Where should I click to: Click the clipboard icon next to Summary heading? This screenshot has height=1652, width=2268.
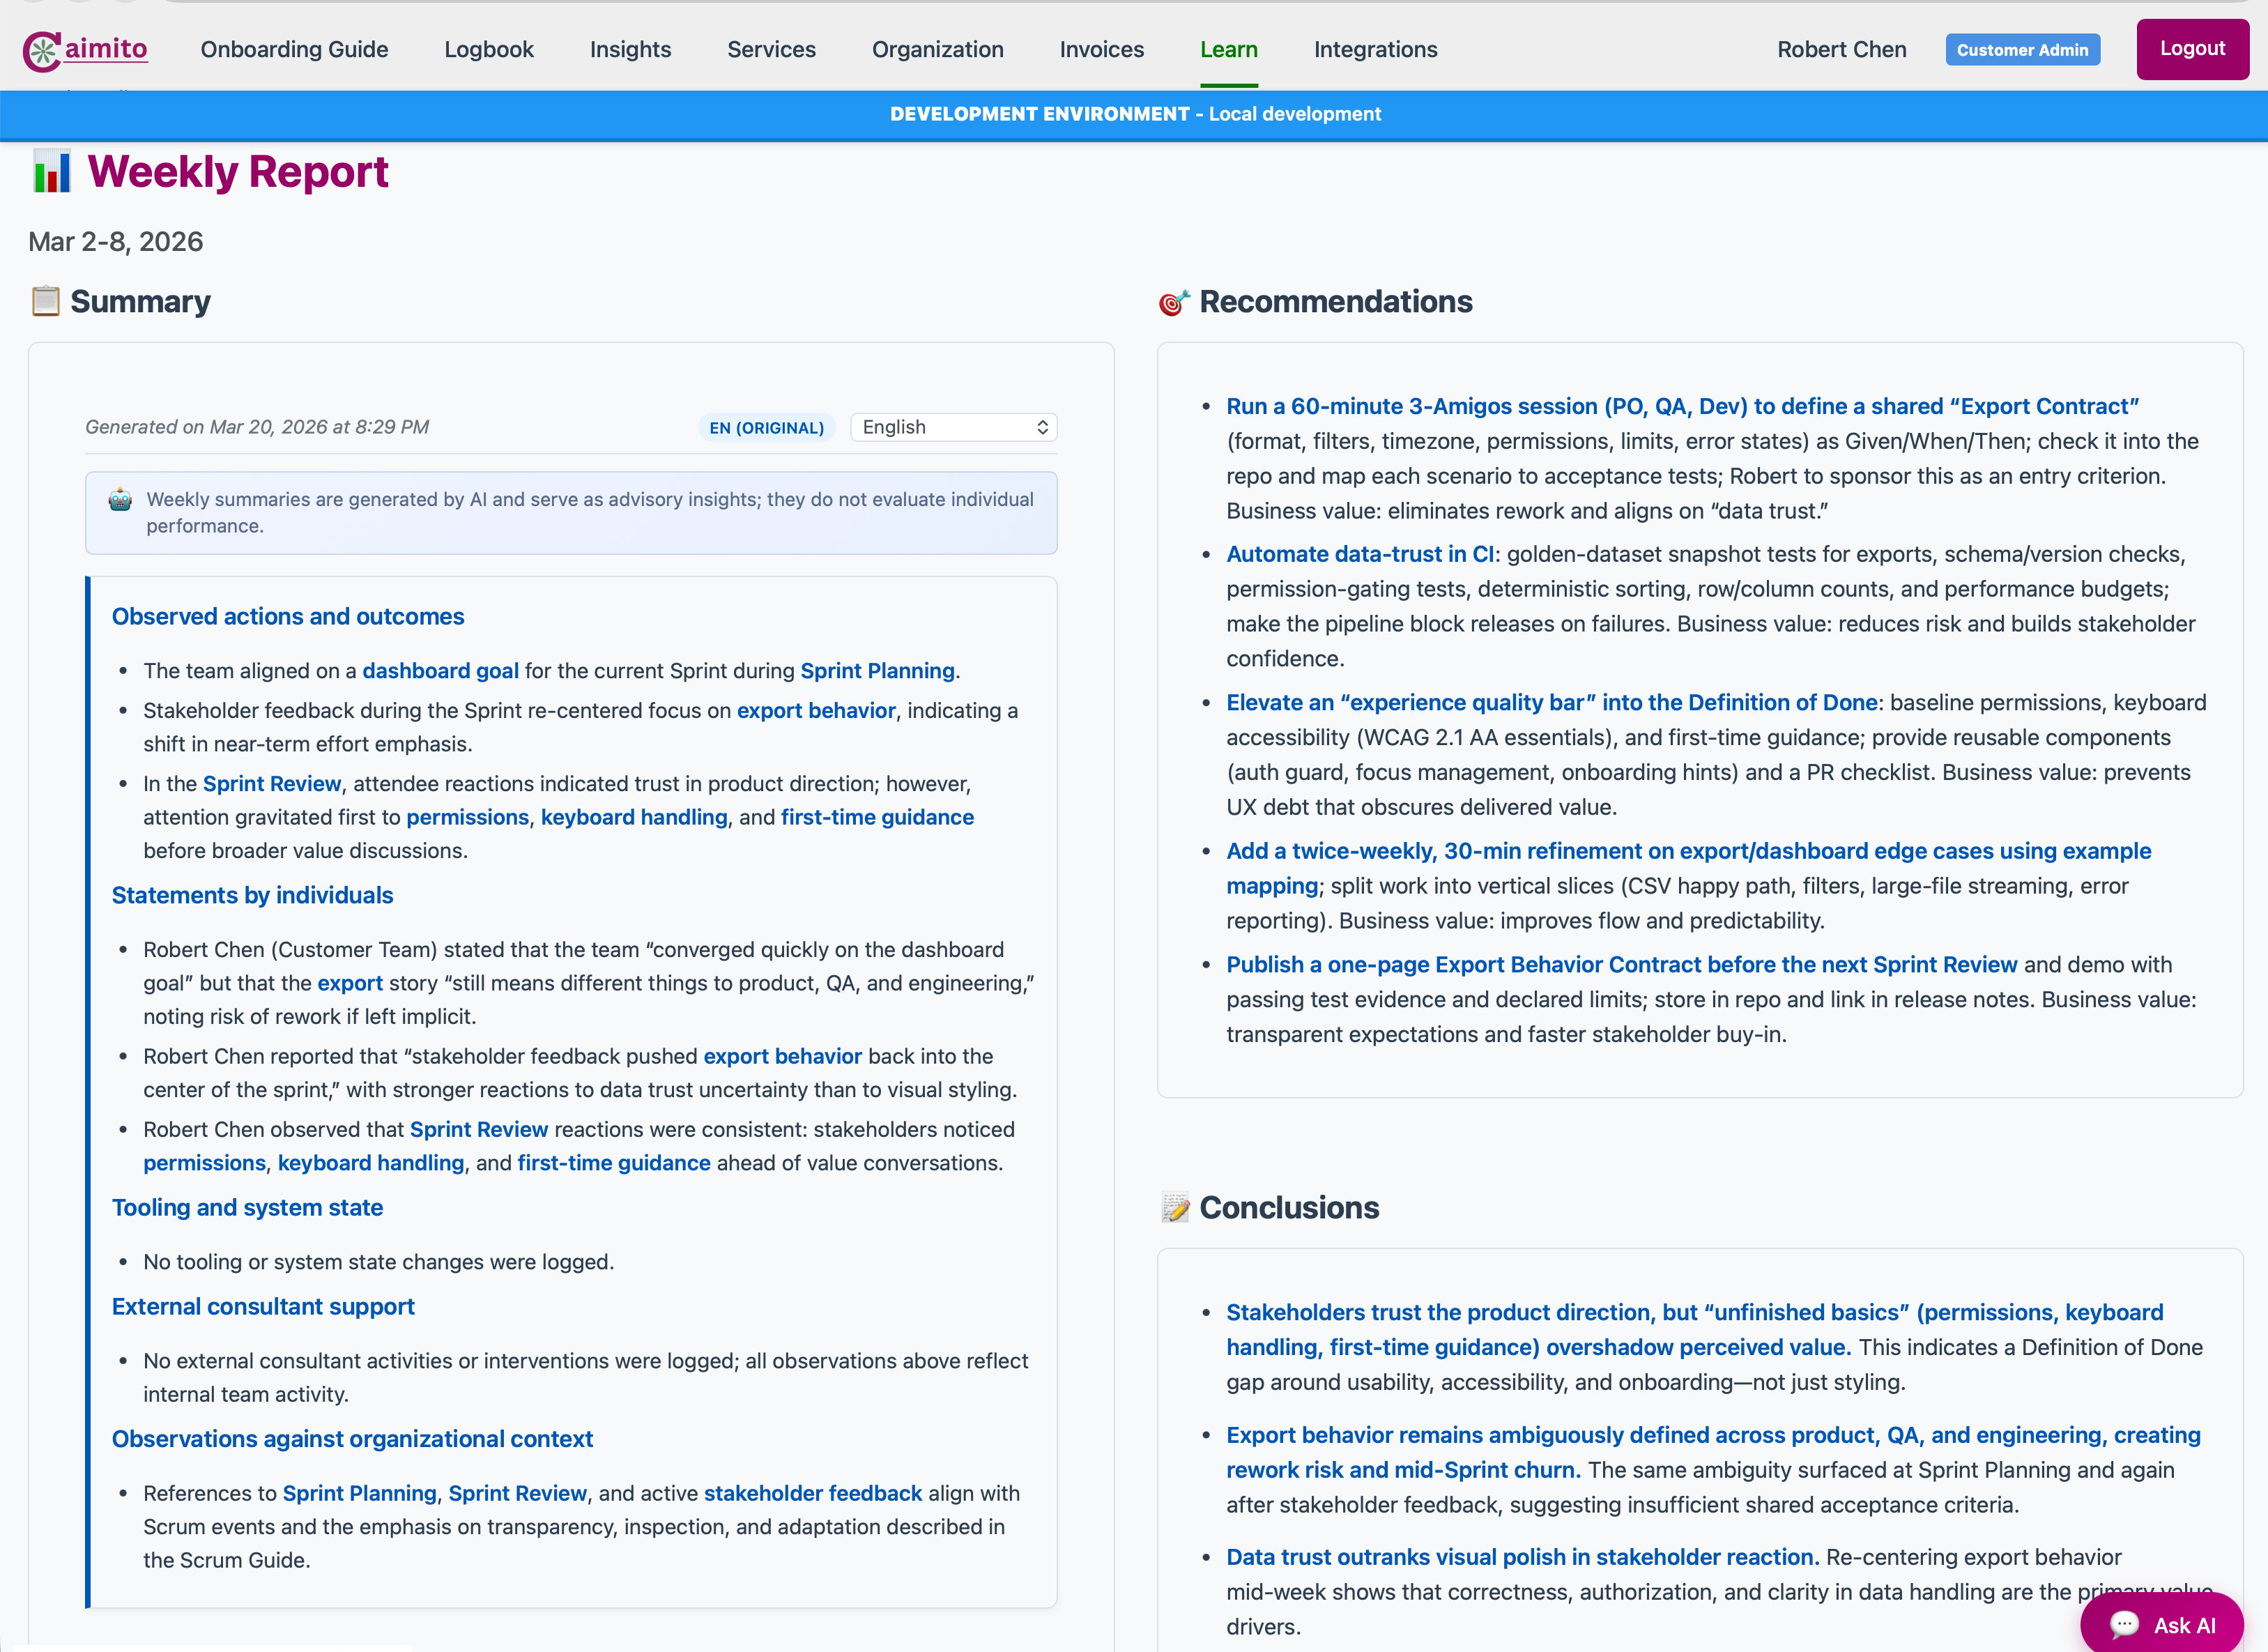click(44, 300)
